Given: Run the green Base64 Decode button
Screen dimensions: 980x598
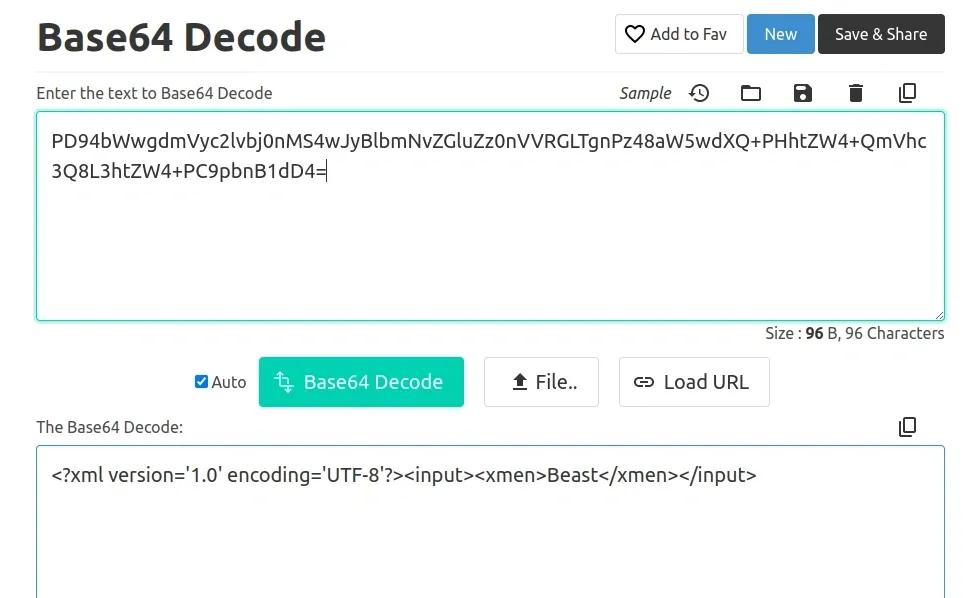Looking at the screenshot, I should coord(361,382).
